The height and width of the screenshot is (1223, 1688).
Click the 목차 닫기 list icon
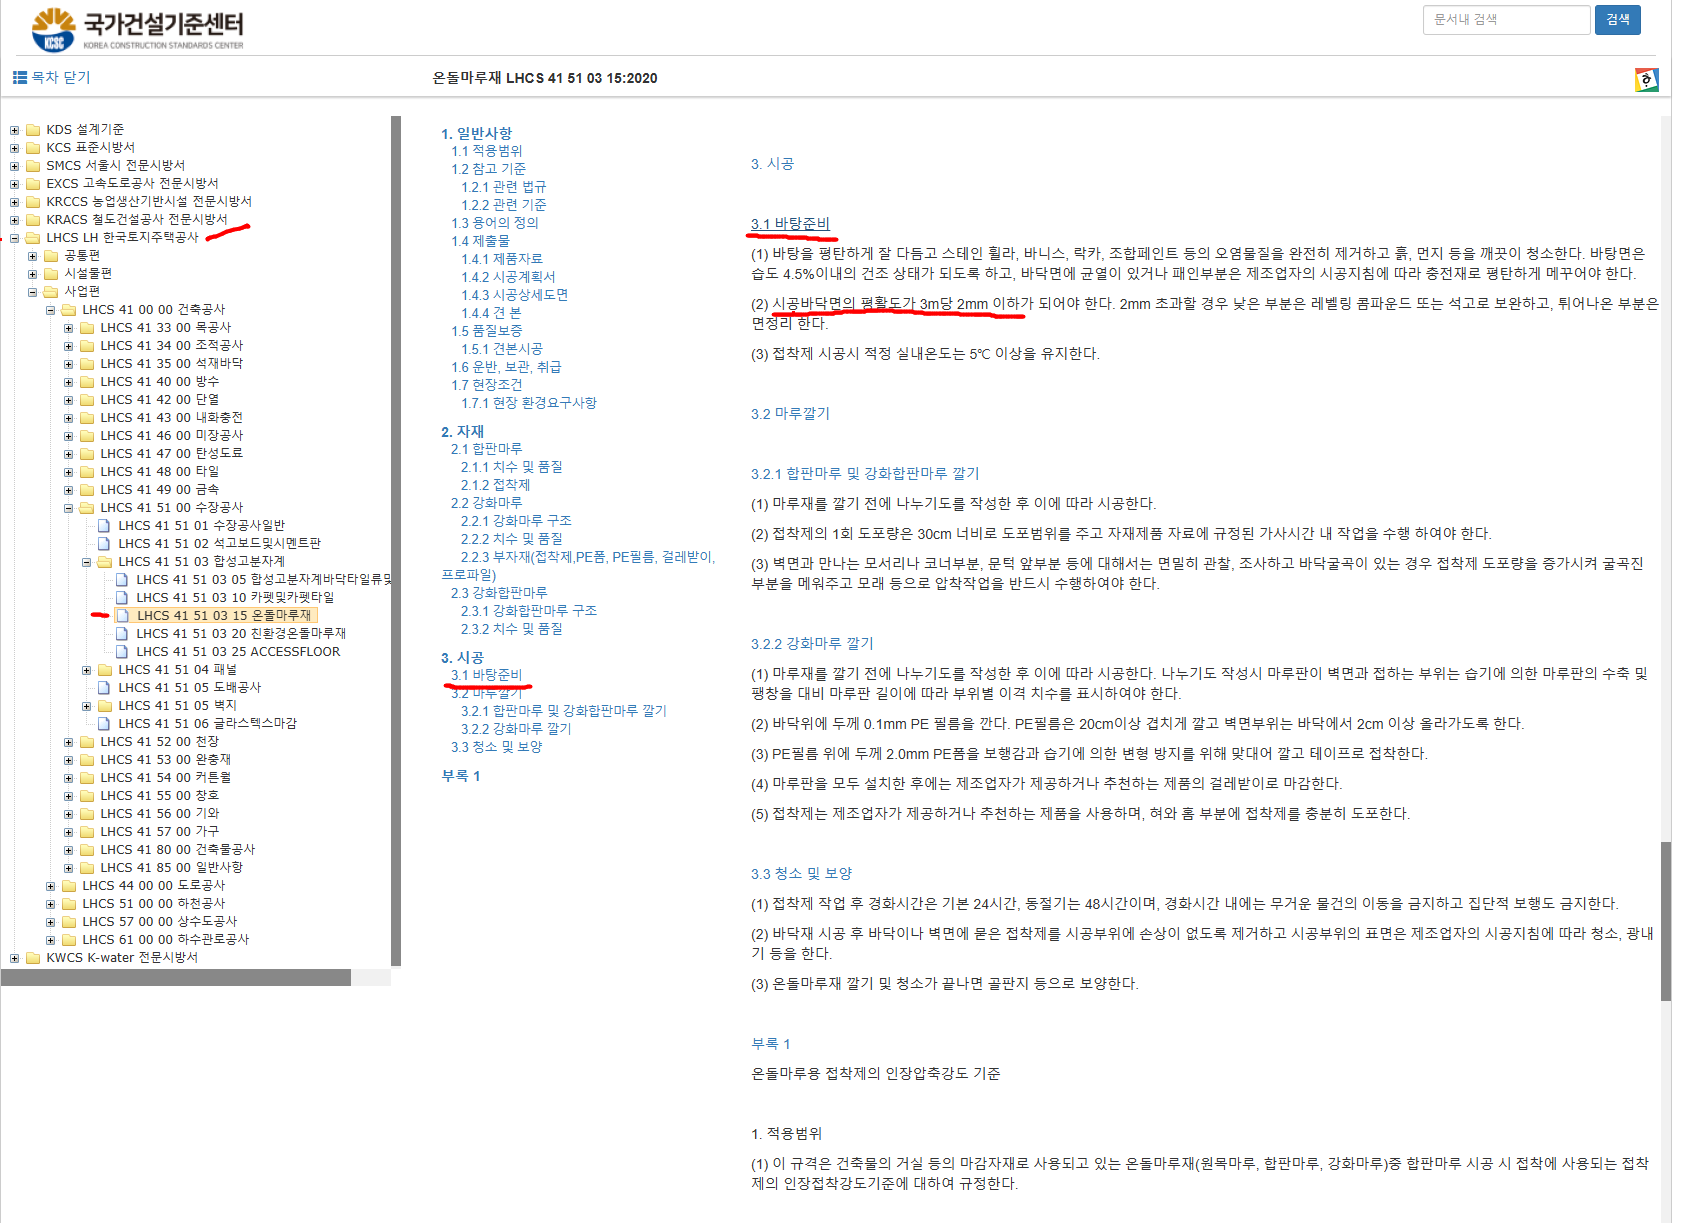coord(19,78)
